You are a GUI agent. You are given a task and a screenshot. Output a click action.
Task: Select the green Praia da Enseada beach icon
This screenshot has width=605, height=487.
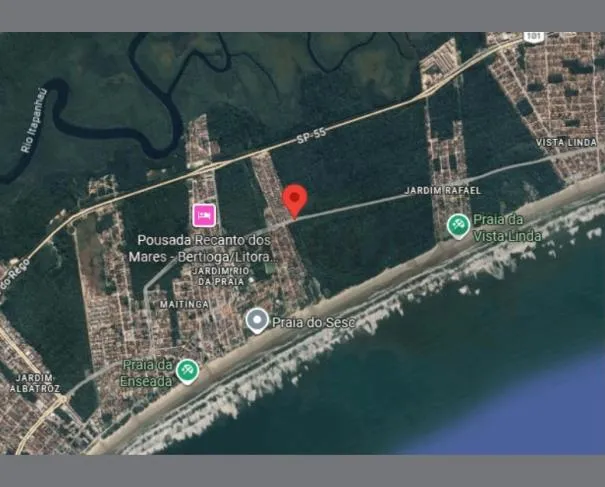coord(186,372)
